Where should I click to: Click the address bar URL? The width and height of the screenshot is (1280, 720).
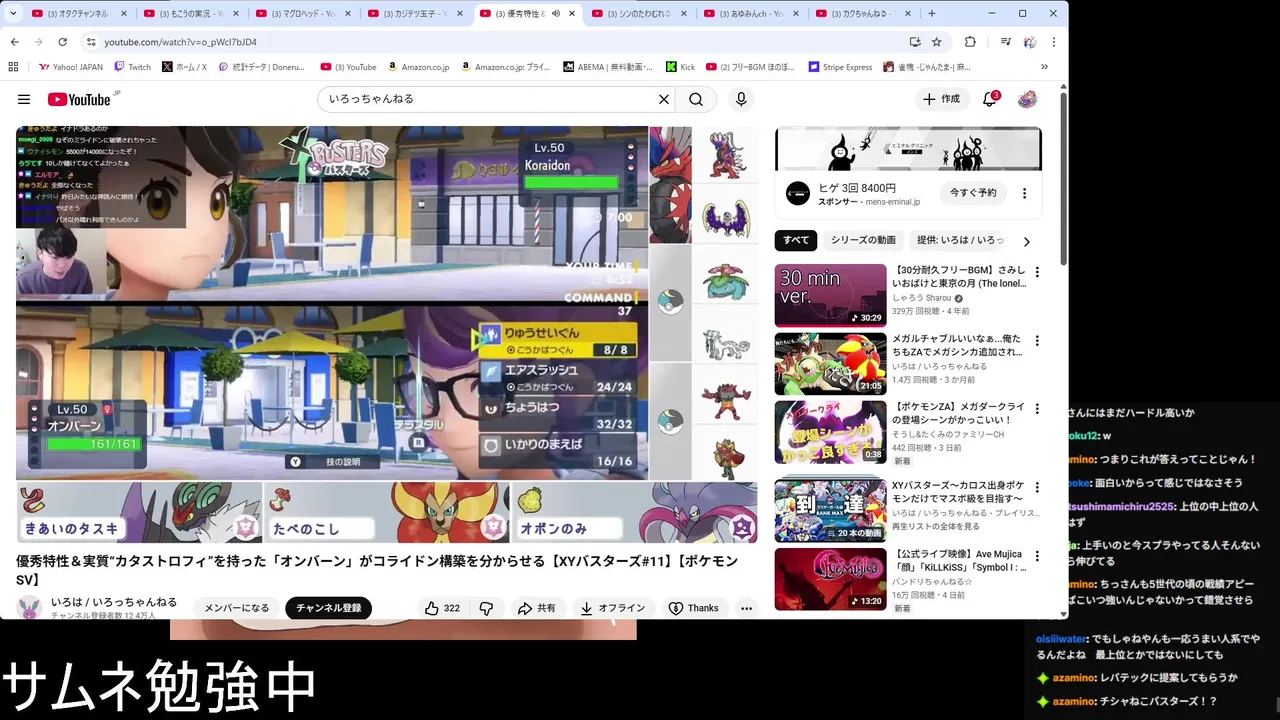click(x=180, y=42)
